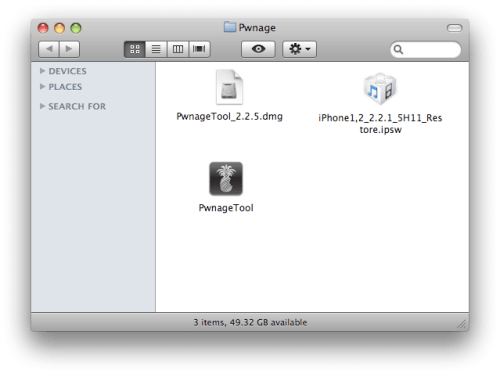Click the Pwnage folder icon in title bar
Screen dimensions: 500x374
click(230, 27)
